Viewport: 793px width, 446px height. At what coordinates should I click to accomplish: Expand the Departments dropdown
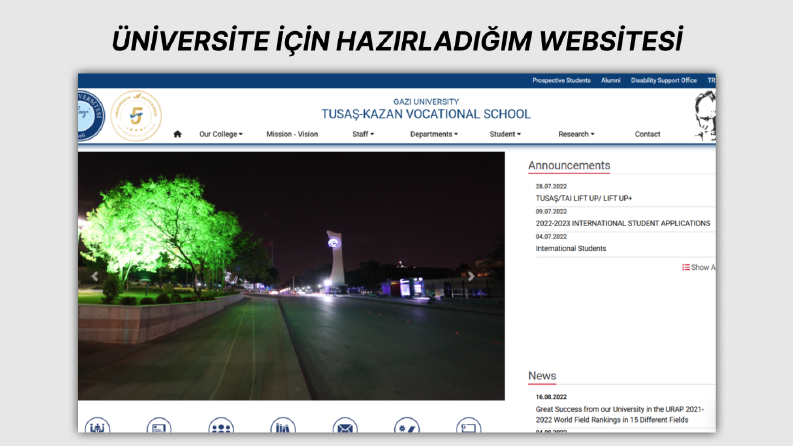(x=434, y=134)
